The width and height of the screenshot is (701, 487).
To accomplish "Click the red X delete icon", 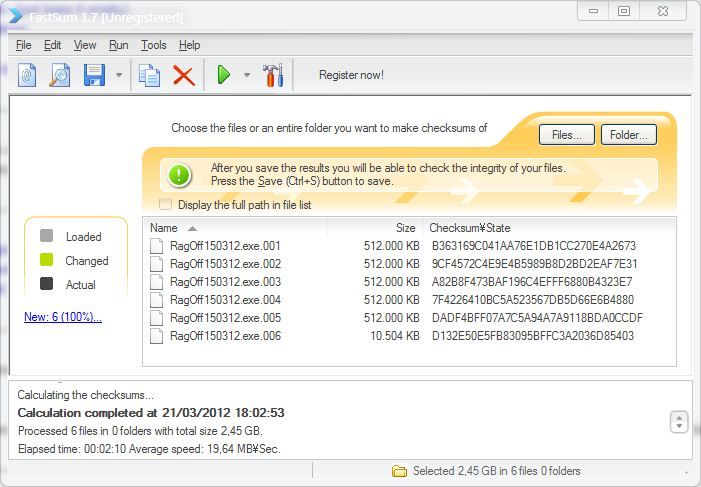I will [x=184, y=76].
